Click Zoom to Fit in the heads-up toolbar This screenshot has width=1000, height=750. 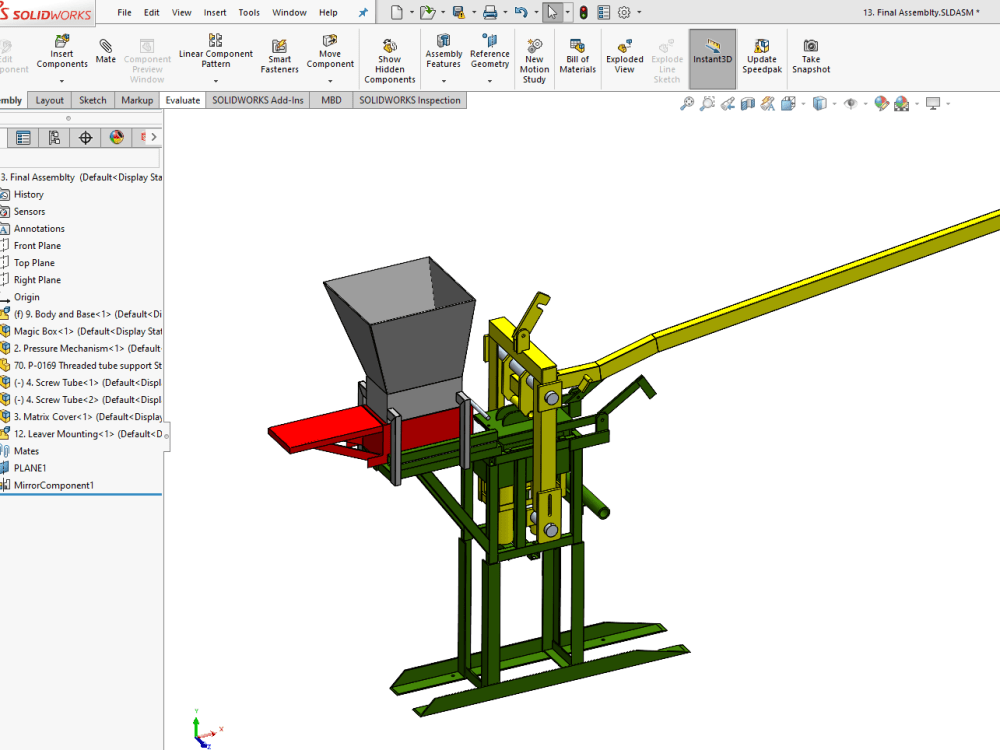(687, 103)
